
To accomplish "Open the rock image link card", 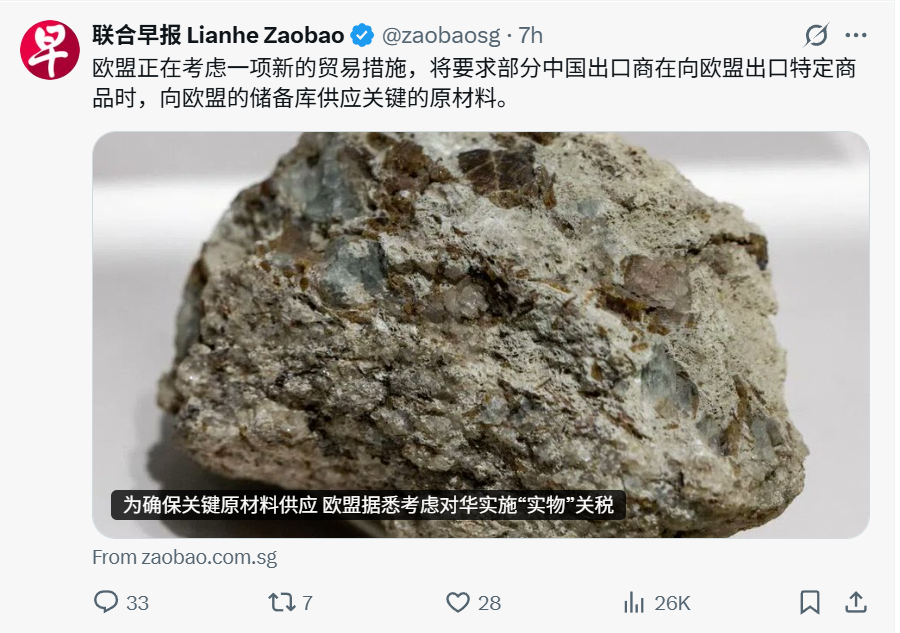I will click(x=481, y=335).
